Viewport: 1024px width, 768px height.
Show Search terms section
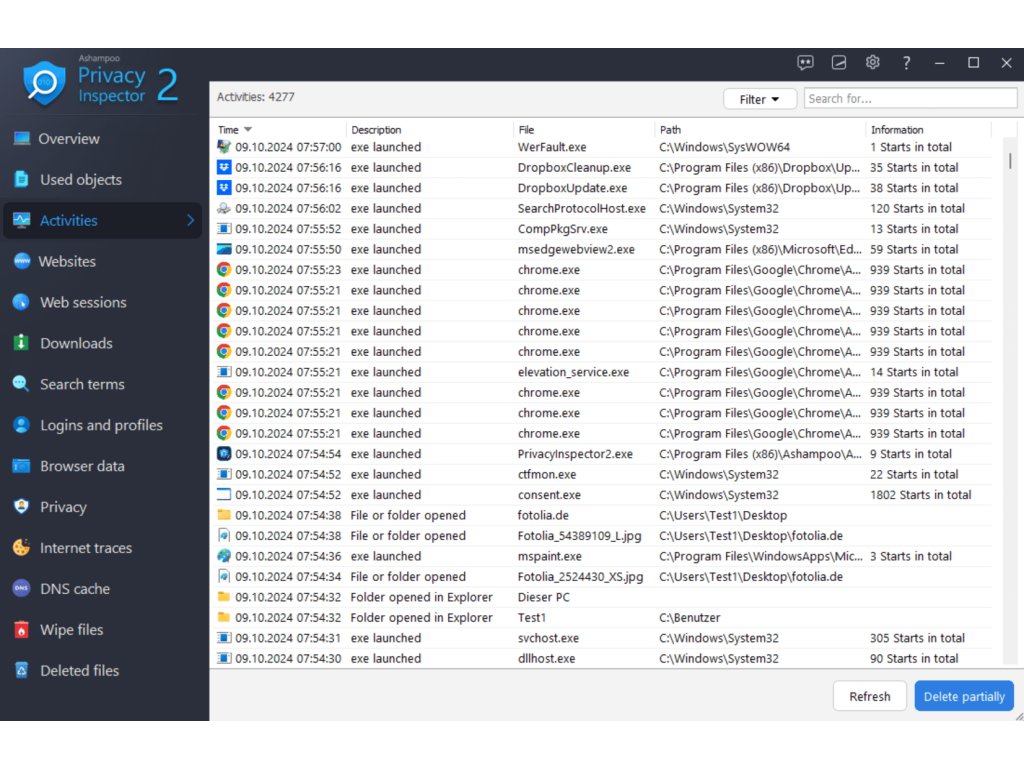[x=82, y=384]
